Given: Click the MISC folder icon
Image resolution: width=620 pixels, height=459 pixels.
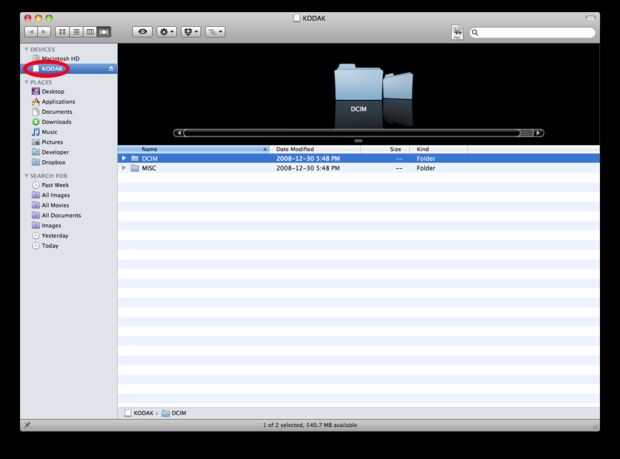Looking at the screenshot, I should point(135,168).
